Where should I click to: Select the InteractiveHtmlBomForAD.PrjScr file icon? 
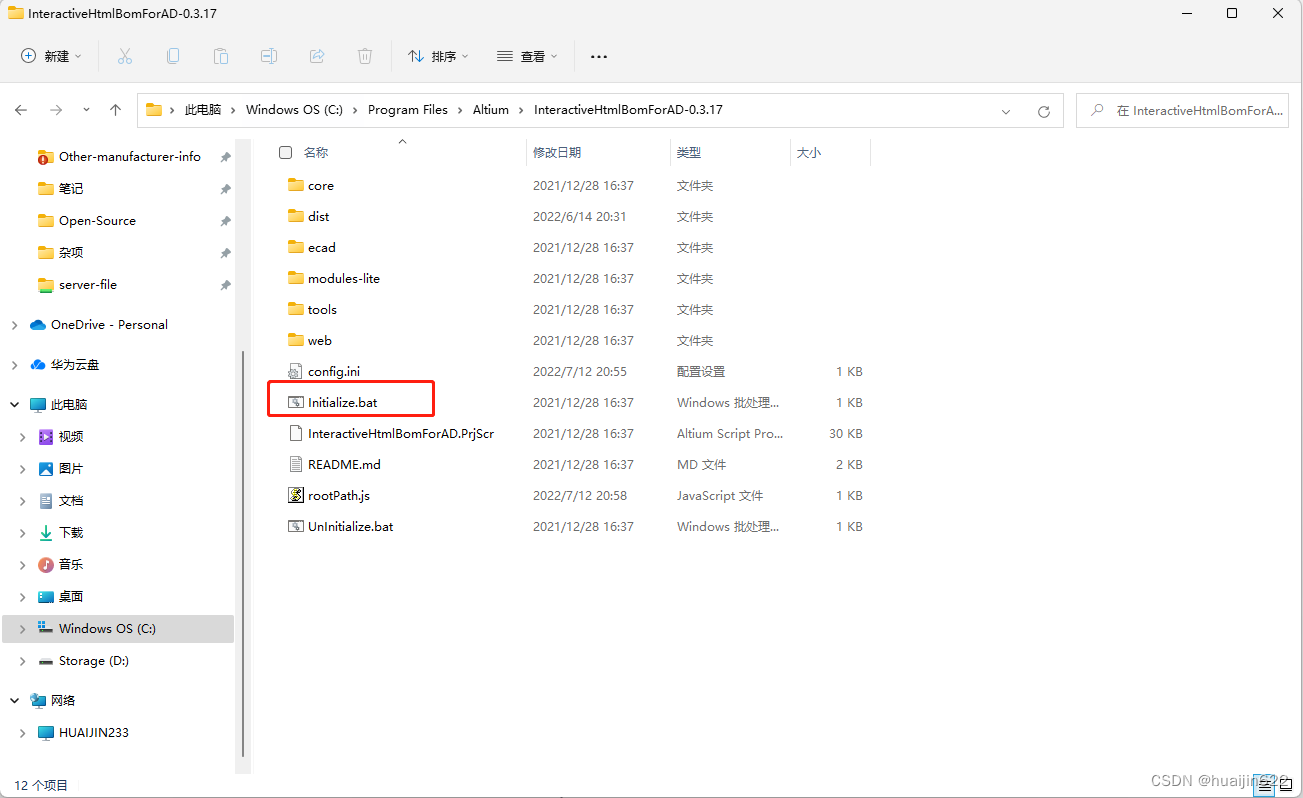[295, 433]
